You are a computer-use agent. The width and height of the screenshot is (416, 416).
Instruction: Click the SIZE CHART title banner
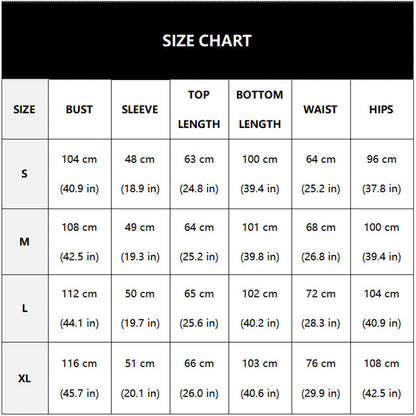pyautogui.click(x=207, y=40)
